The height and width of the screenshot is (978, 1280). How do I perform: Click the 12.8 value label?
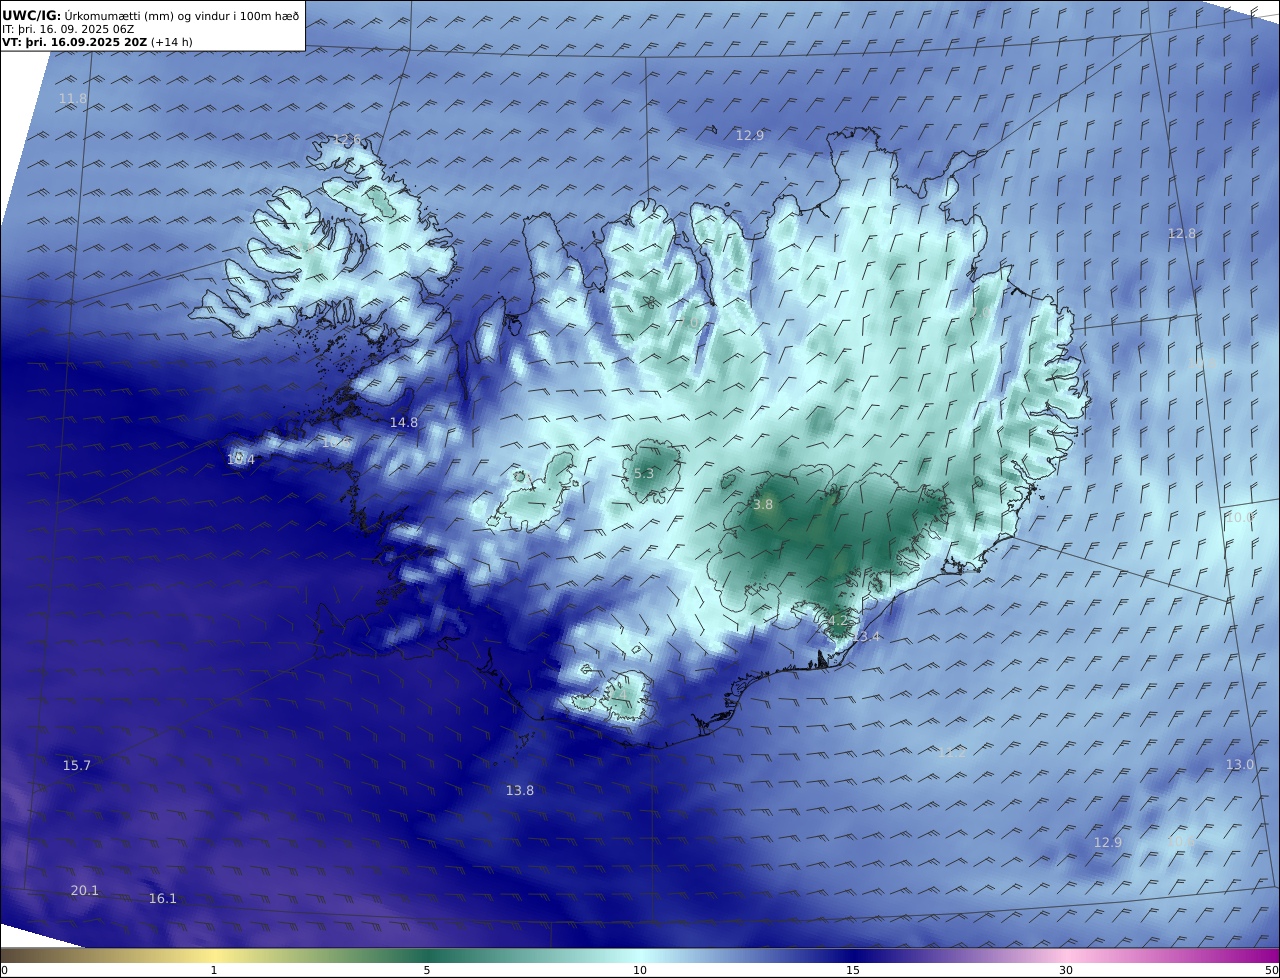pos(1182,233)
